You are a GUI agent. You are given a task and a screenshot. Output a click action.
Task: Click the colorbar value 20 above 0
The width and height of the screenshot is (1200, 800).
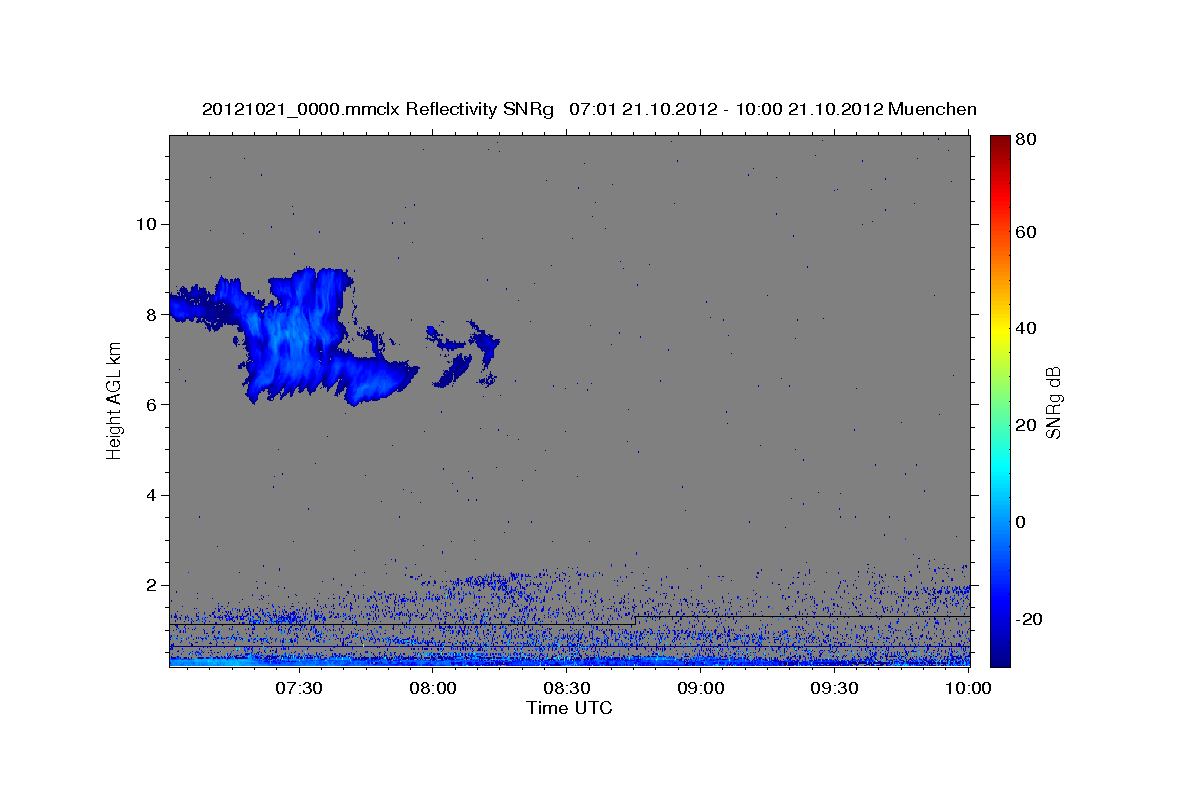(1028, 425)
